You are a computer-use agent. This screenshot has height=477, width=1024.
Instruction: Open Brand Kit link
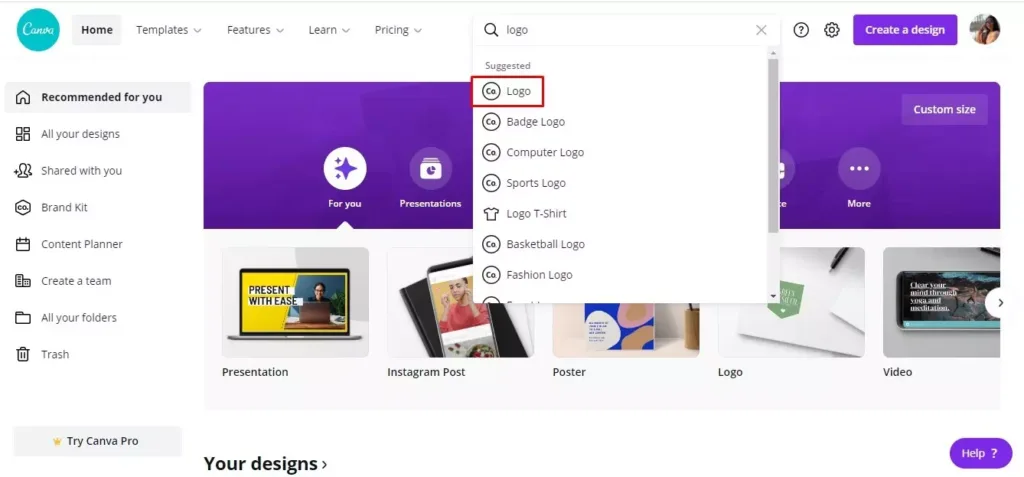[64, 207]
